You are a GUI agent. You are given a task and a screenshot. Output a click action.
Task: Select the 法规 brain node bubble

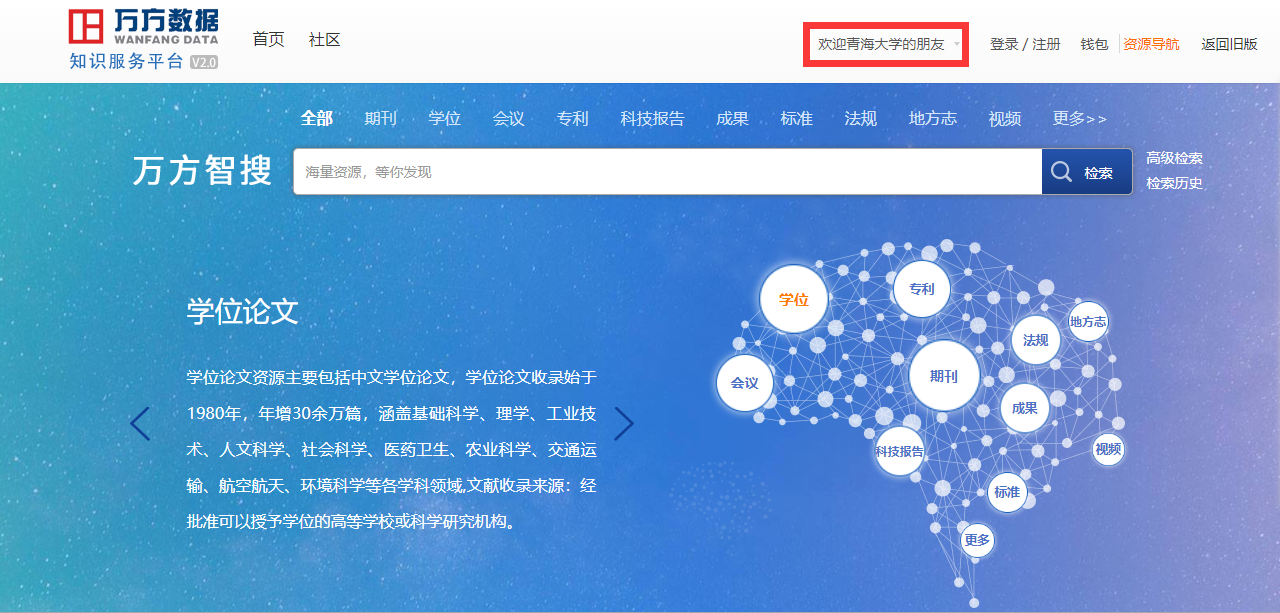pos(1035,340)
